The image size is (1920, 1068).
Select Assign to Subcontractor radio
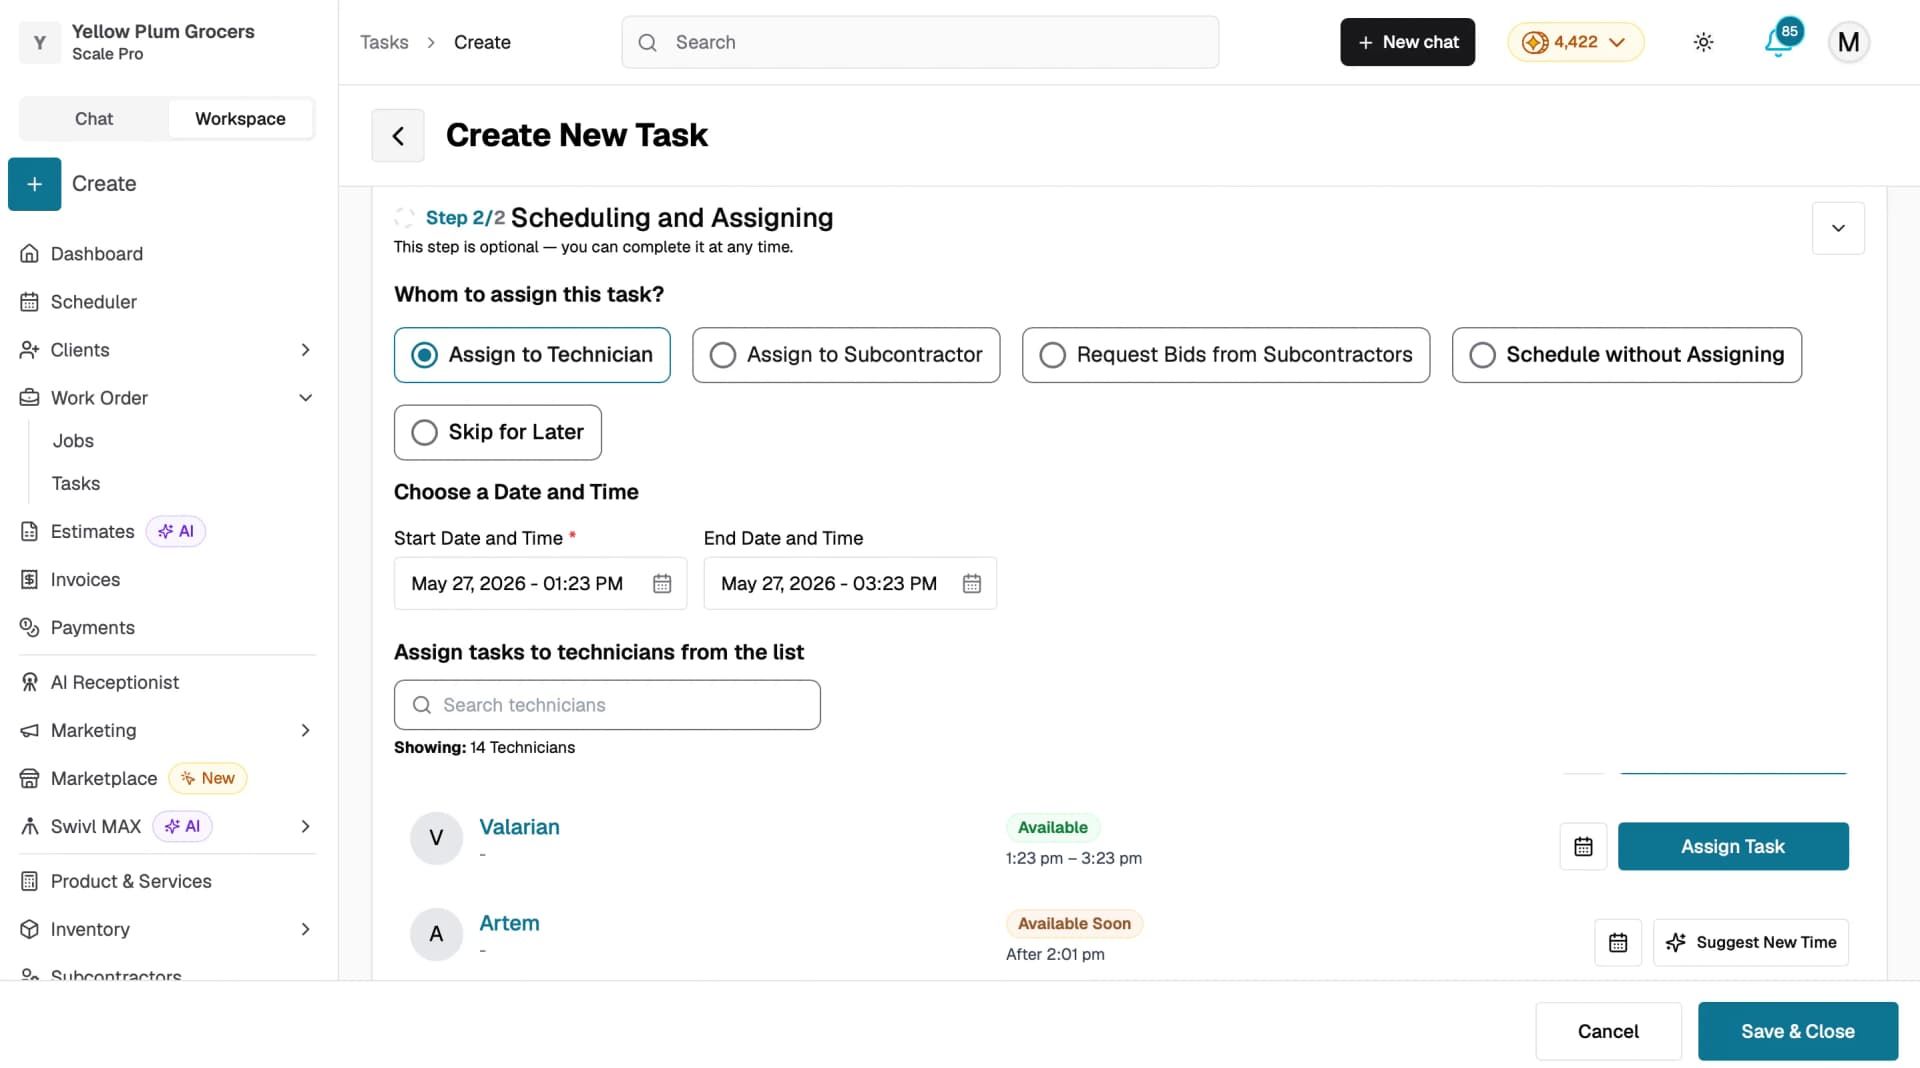(x=846, y=355)
